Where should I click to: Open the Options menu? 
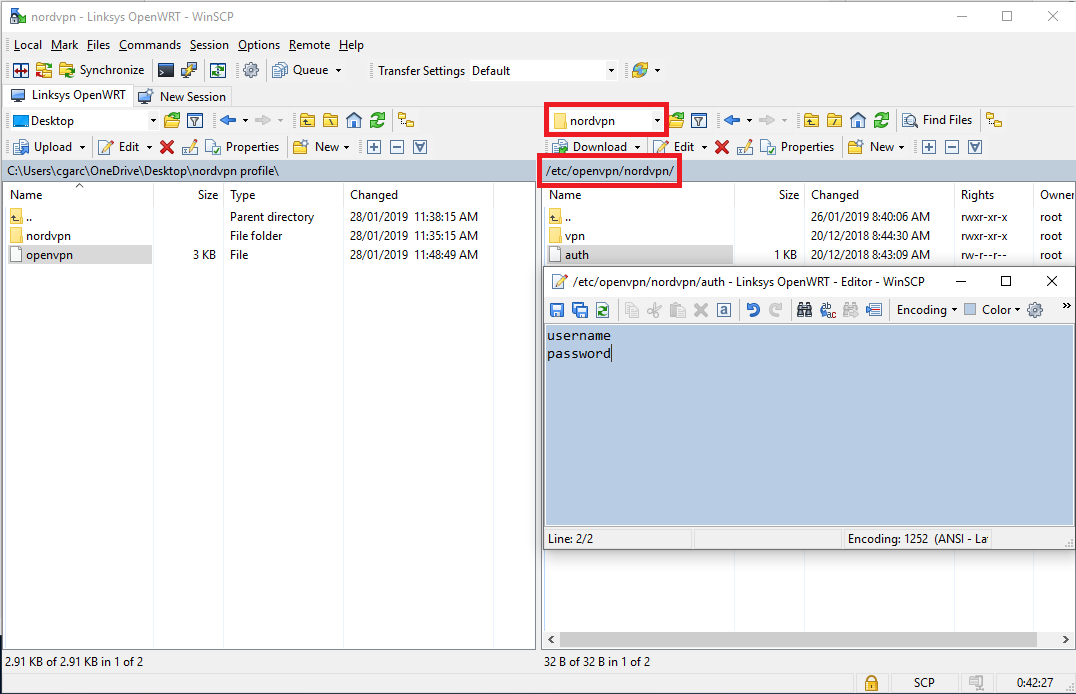point(259,45)
